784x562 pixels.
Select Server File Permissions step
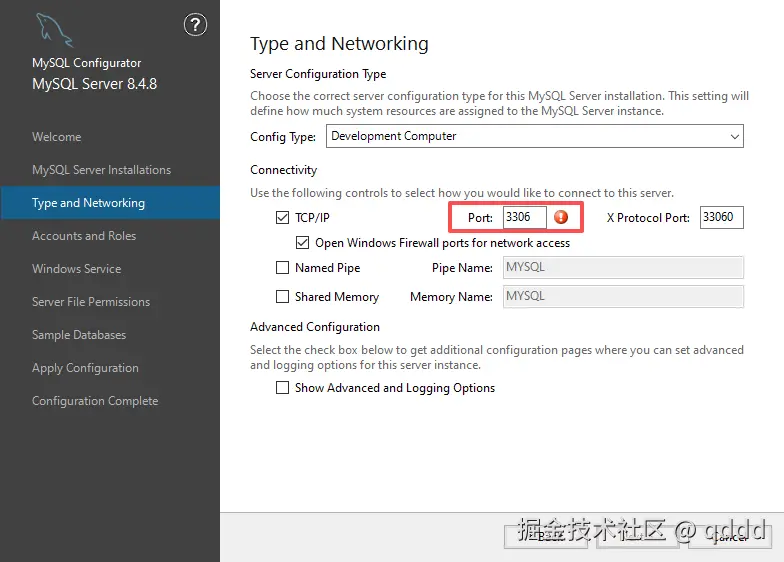[x=91, y=302]
